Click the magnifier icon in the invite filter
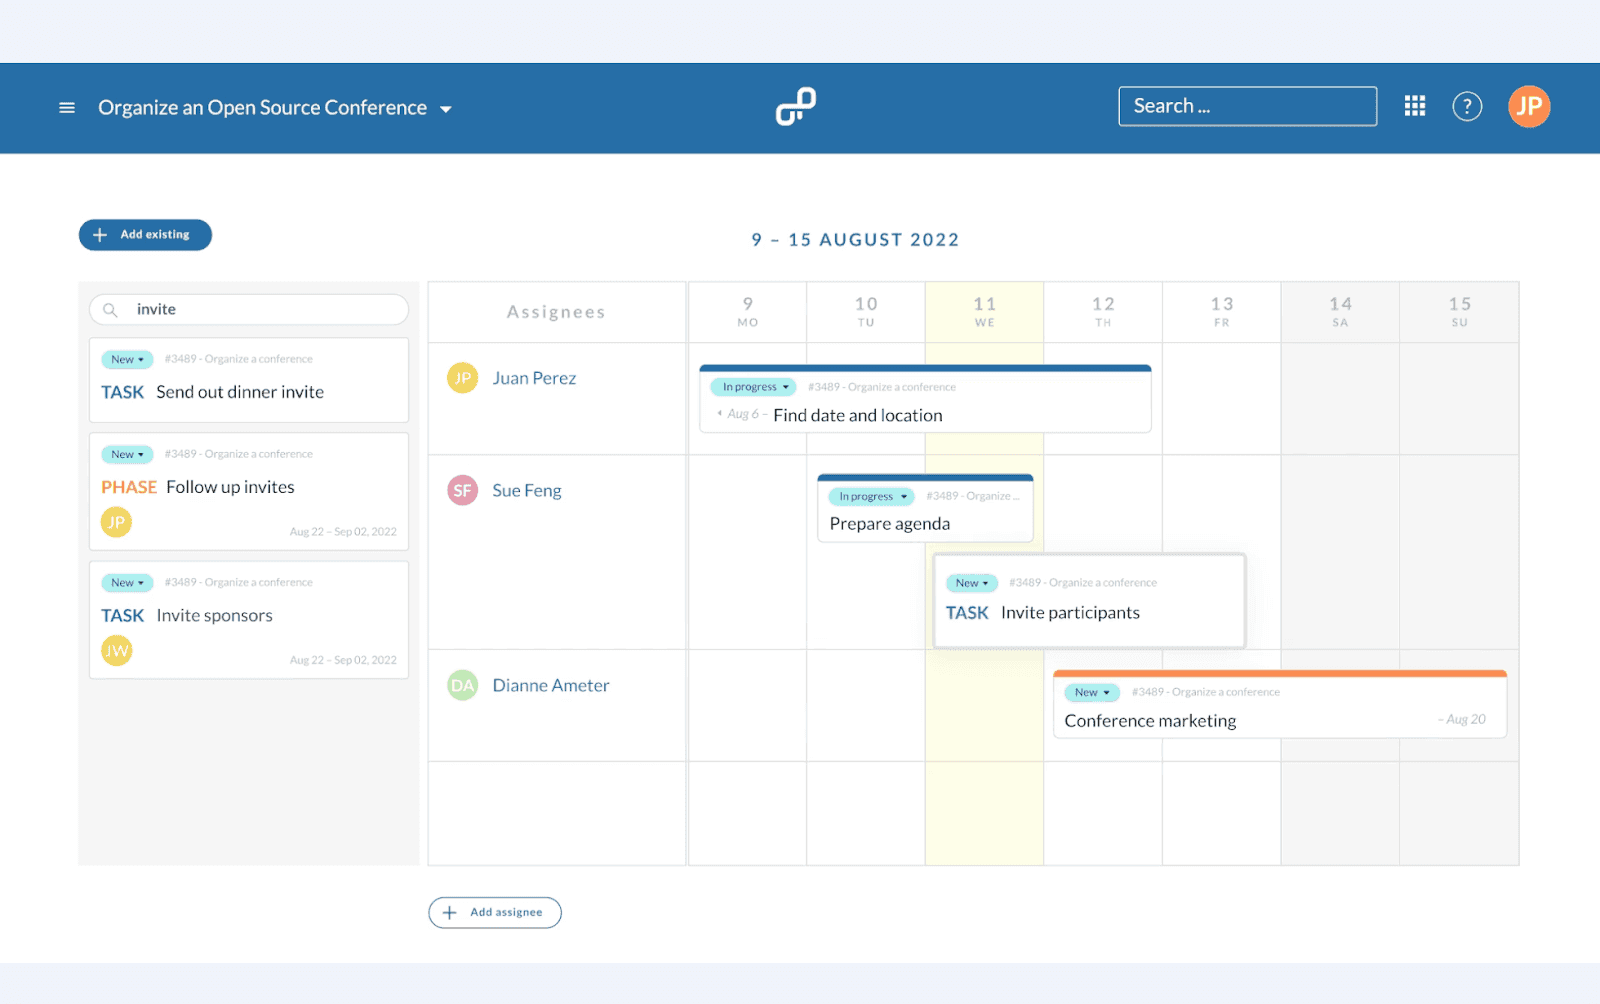Screen dimensions: 1600x1004 pyautogui.click(x=111, y=309)
